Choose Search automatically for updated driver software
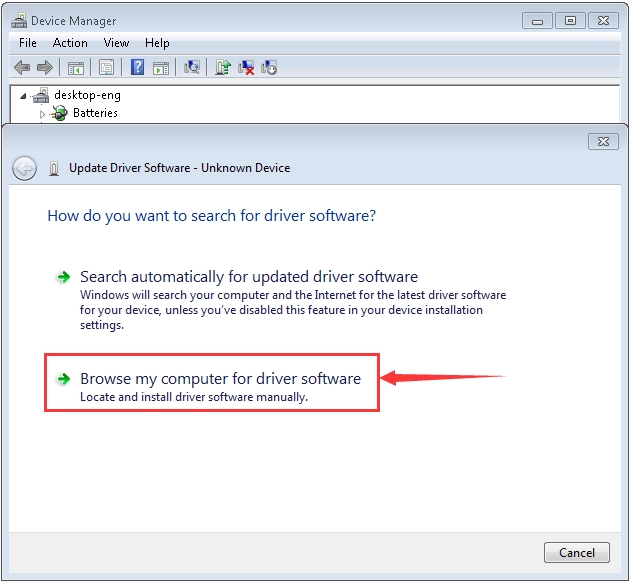 pos(248,277)
